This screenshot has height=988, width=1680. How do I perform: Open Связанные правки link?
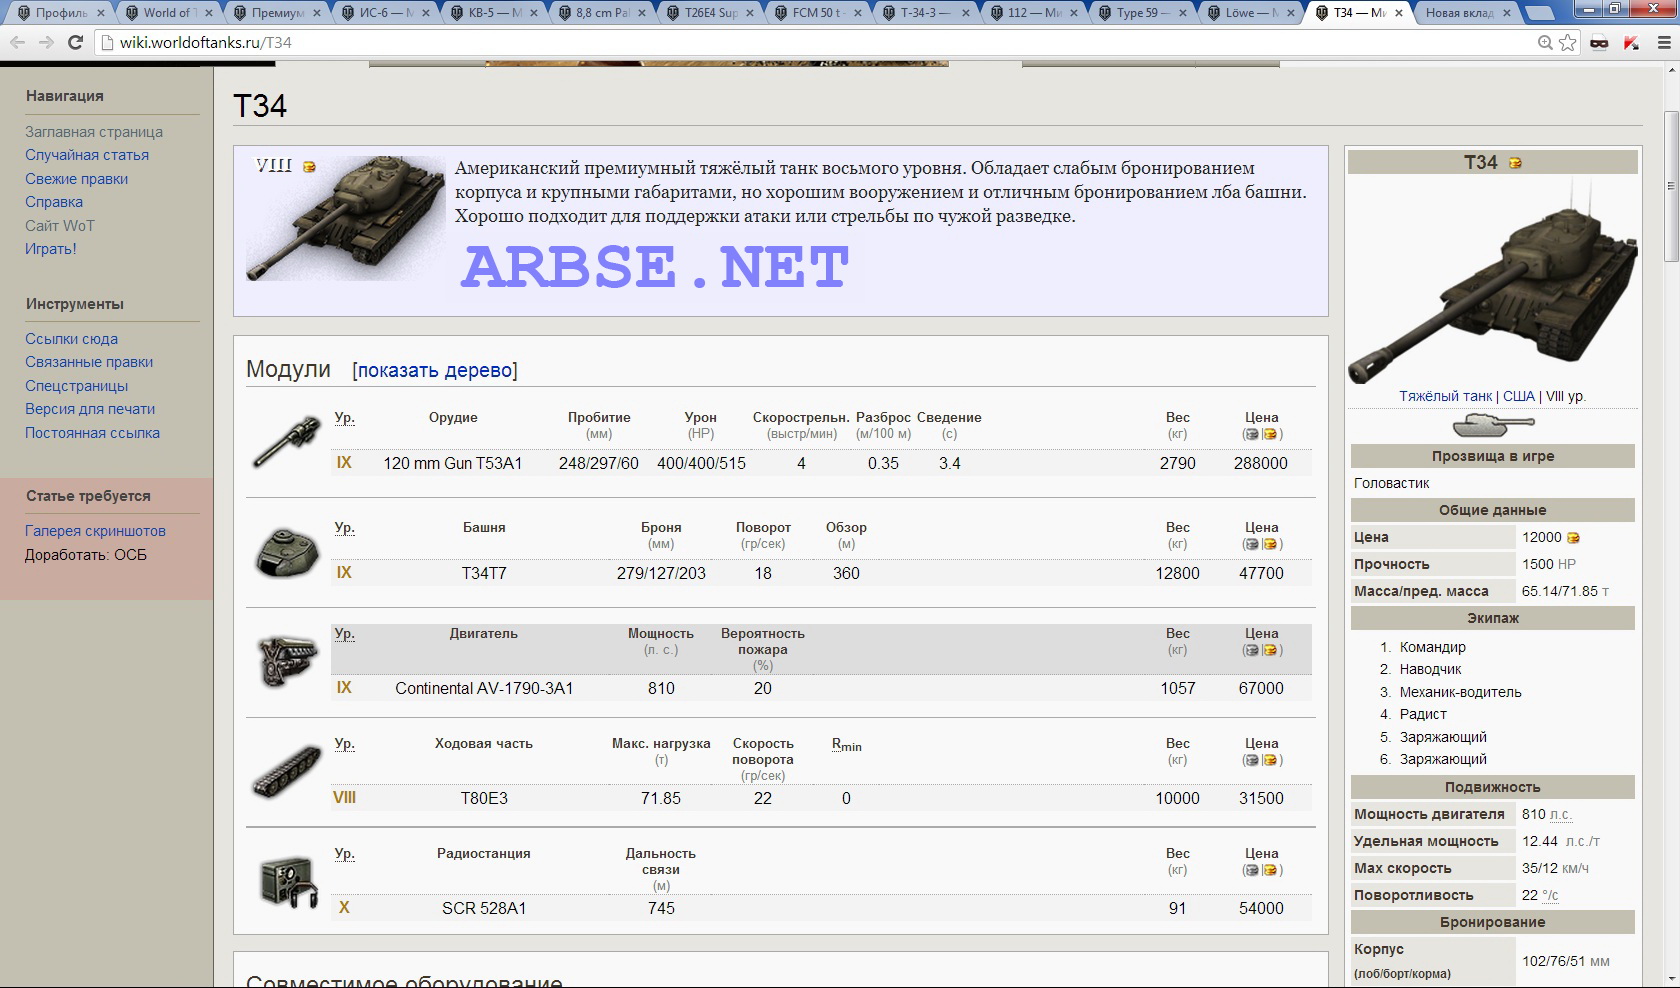point(89,362)
